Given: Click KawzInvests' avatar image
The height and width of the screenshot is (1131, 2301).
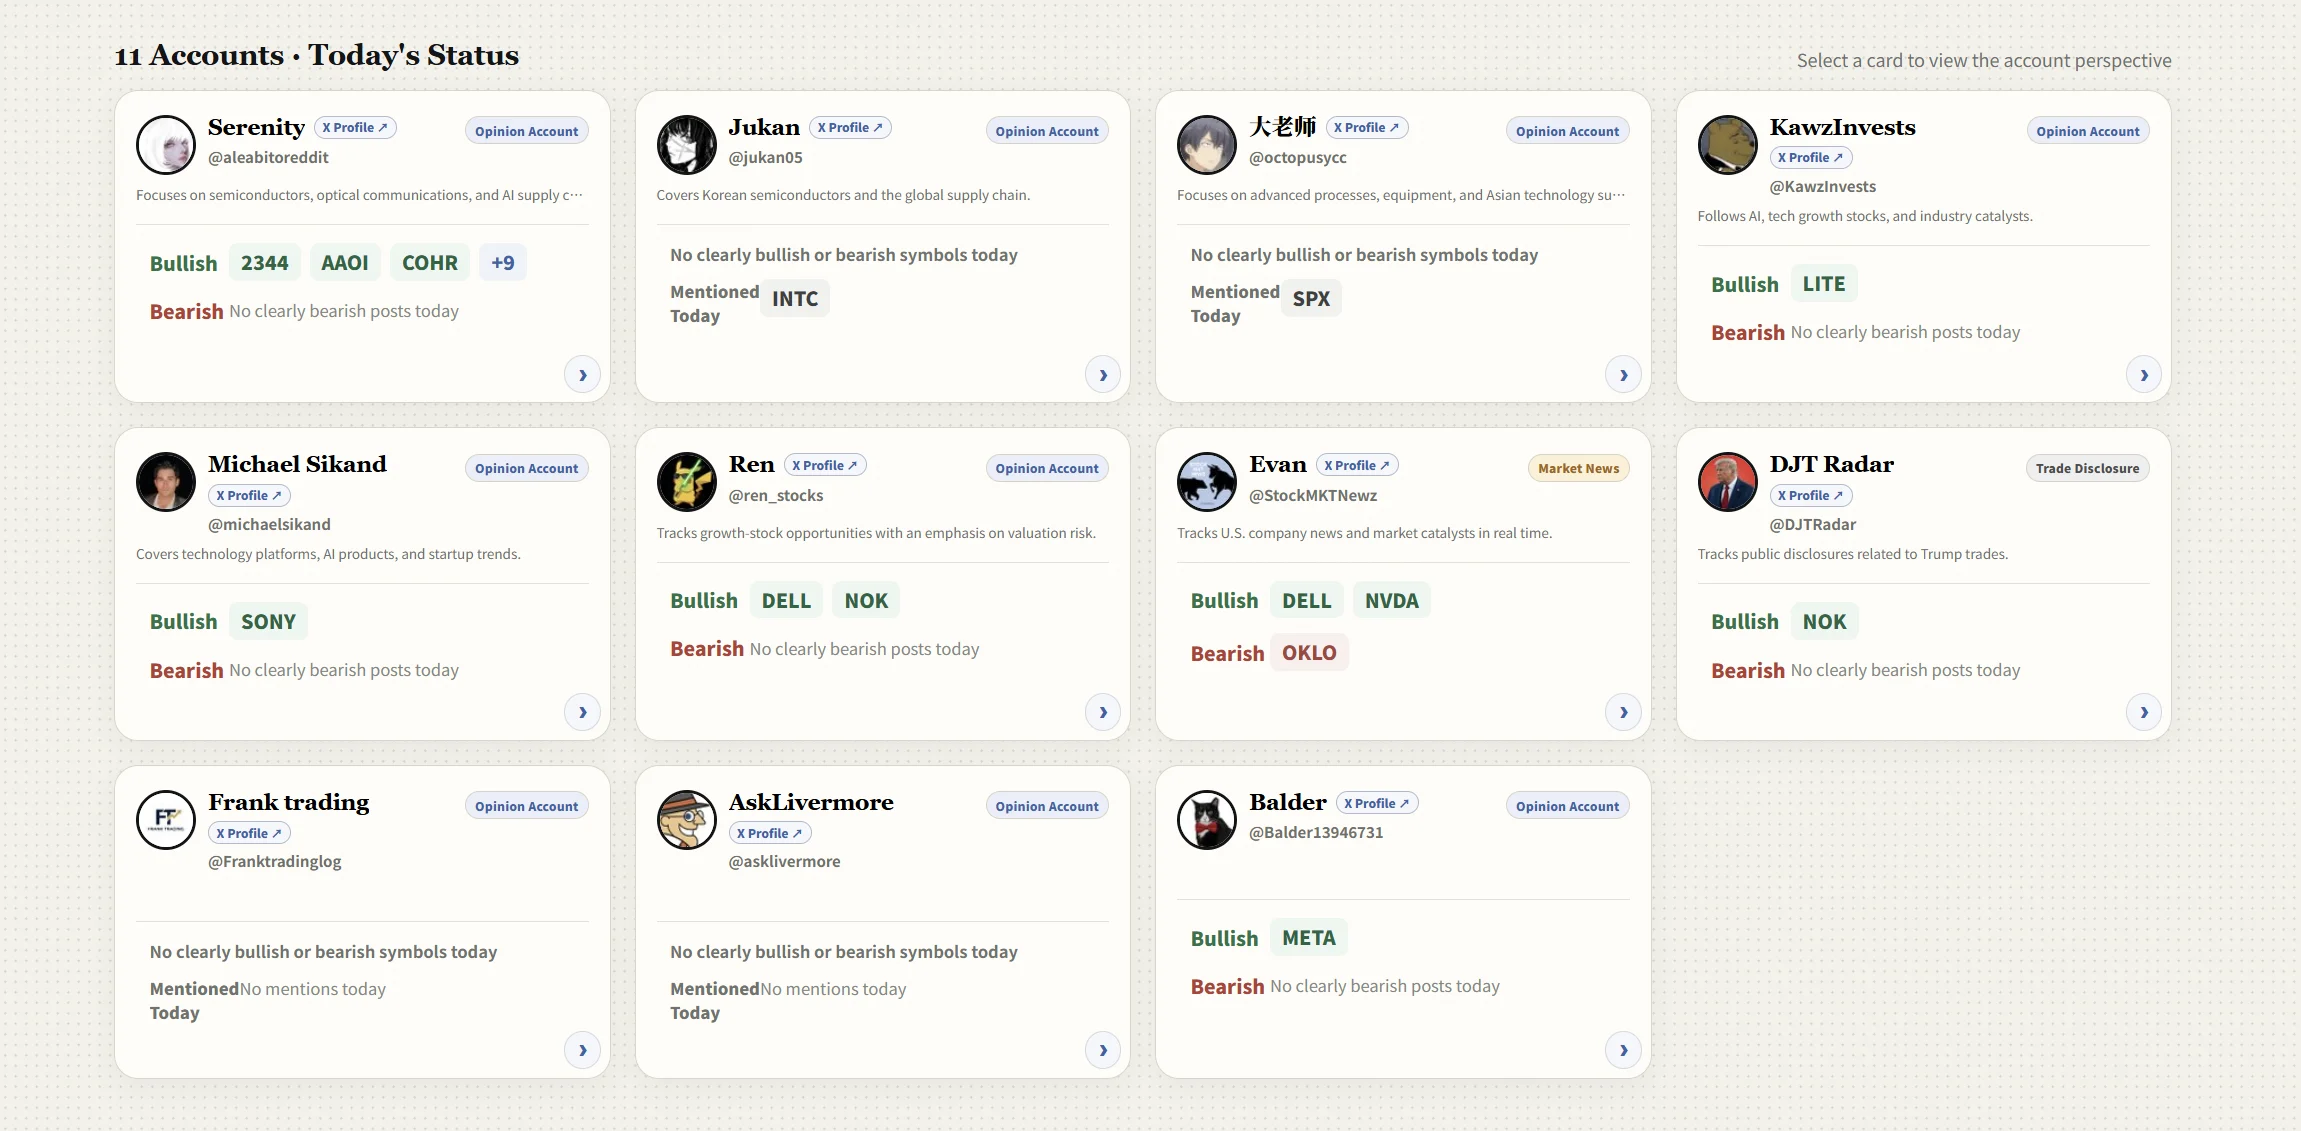Looking at the screenshot, I should 1728,145.
